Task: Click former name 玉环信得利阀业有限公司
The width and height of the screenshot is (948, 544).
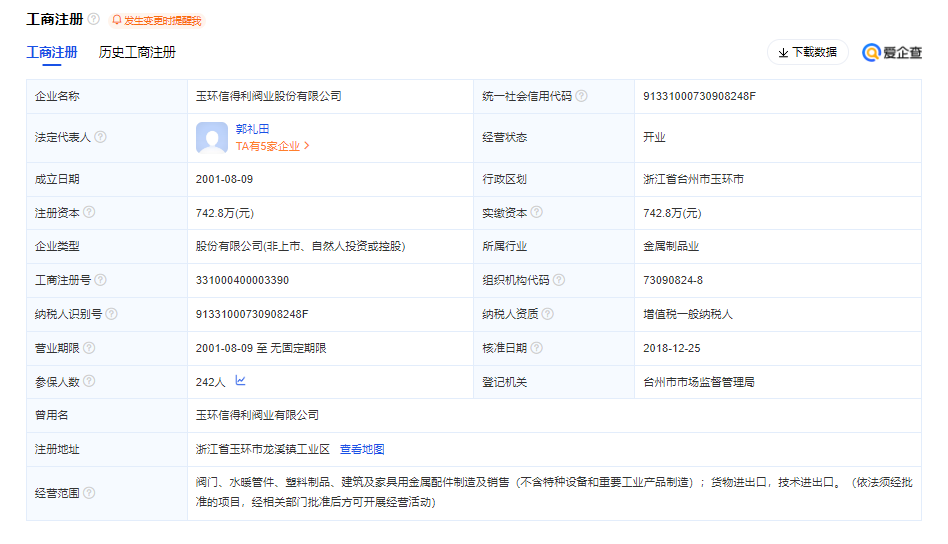Action: click(x=257, y=415)
